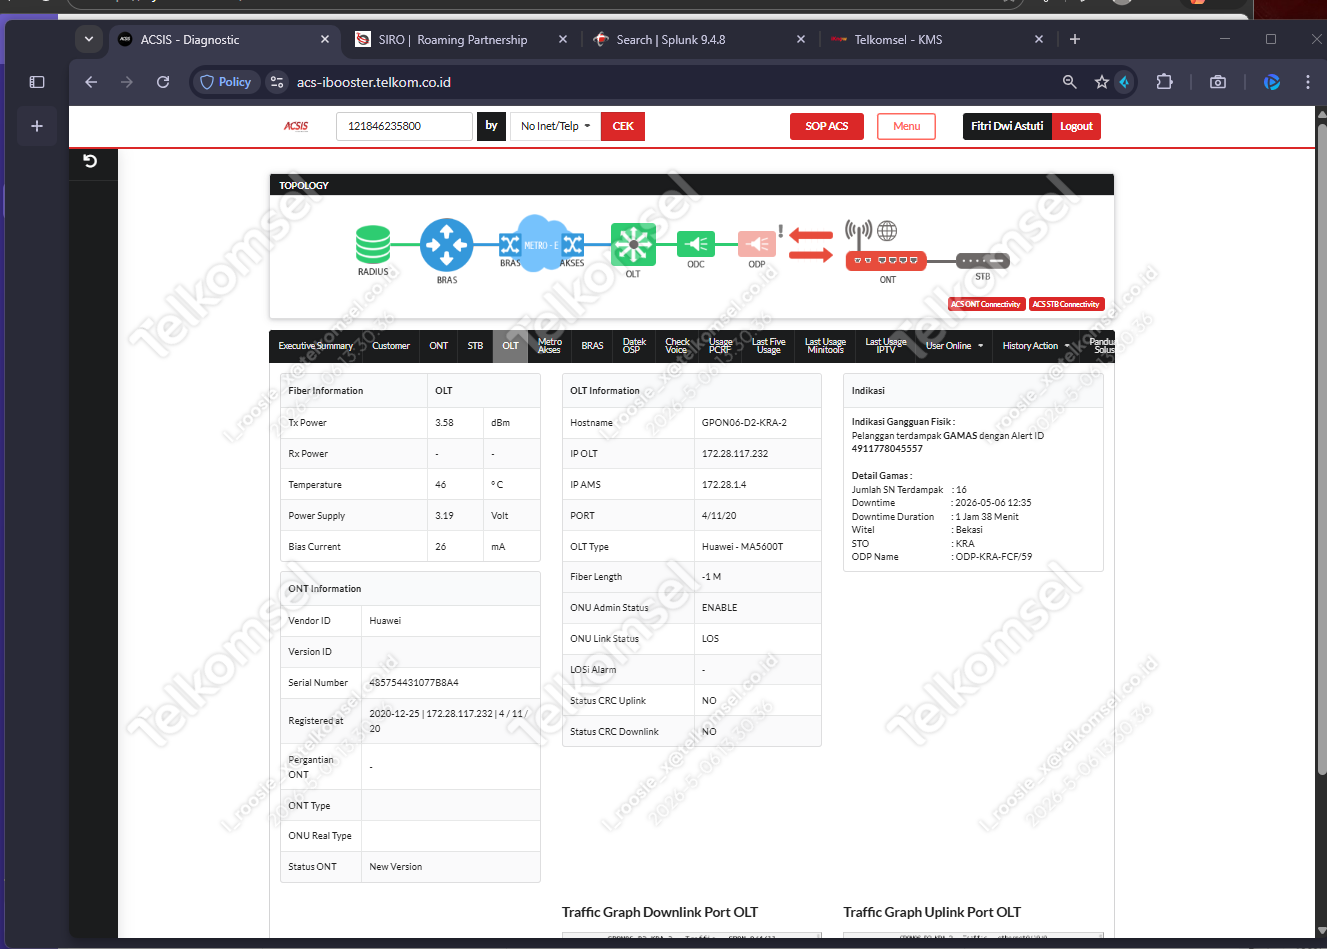1327x949 pixels.
Task: Click the ODP splitter icon
Action: (x=757, y=244)
